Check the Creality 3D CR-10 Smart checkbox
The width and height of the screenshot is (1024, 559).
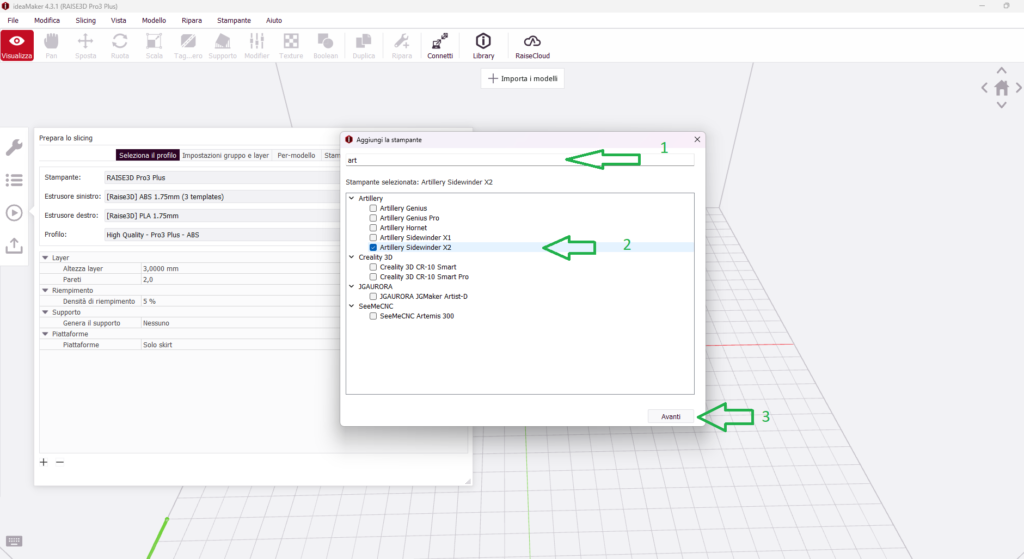click(373, 267)
